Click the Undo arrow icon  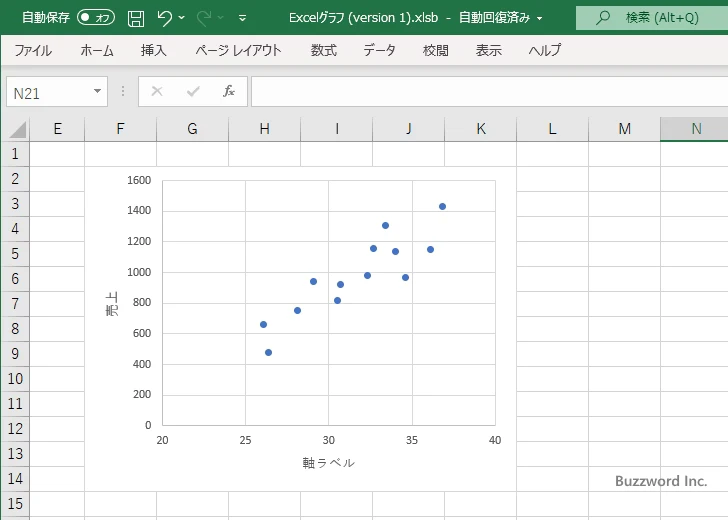pyautogui.click(x=164, y=18)
